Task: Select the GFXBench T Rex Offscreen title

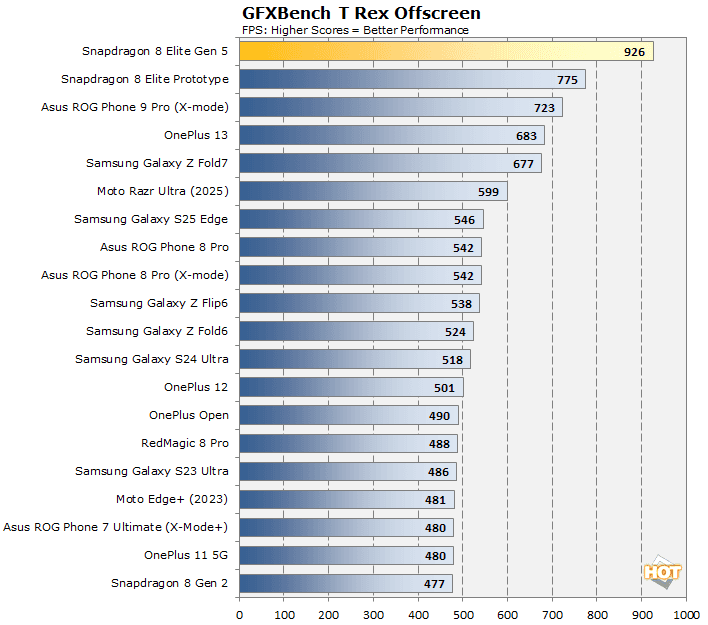Action: click(361, 13)
